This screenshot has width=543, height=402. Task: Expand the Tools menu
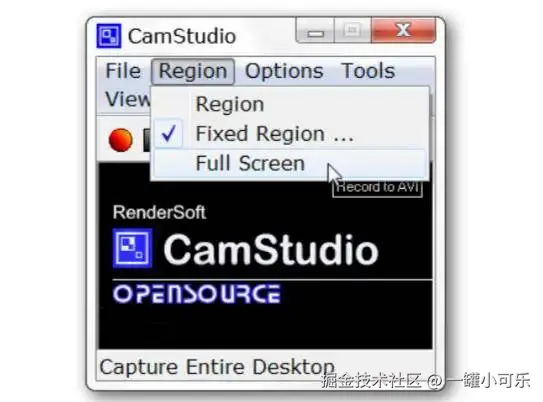(368, 71)
